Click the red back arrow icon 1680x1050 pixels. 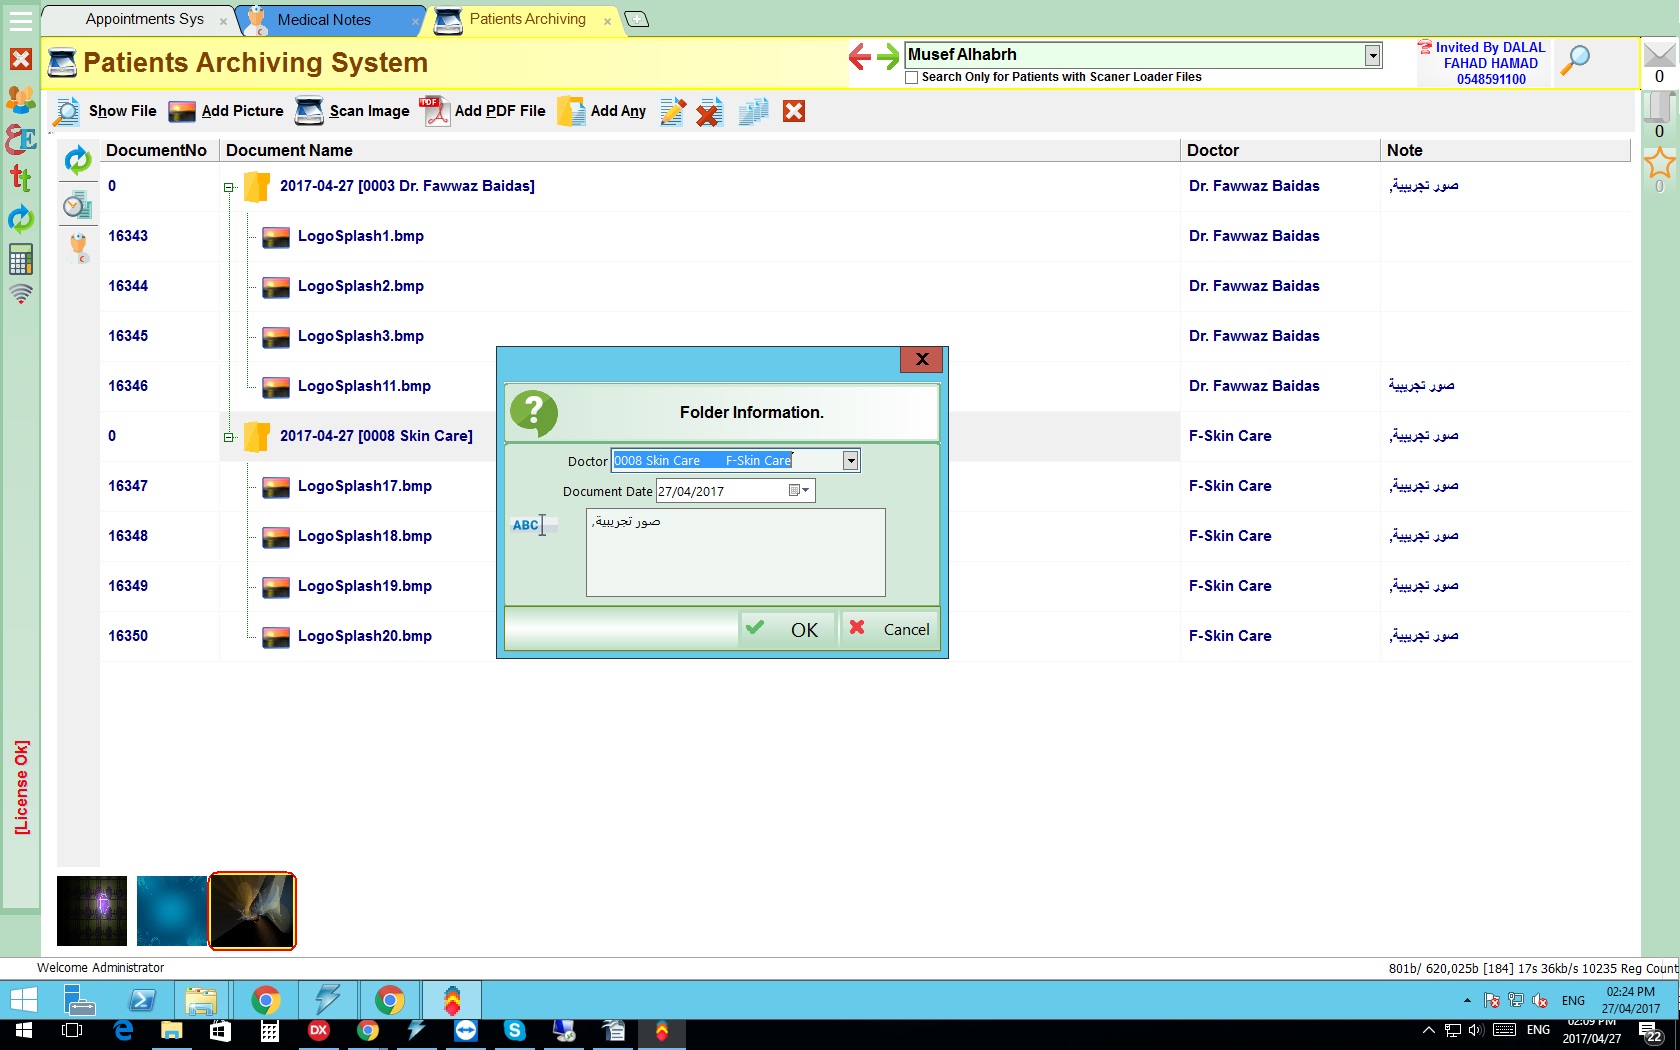(859, 56)
